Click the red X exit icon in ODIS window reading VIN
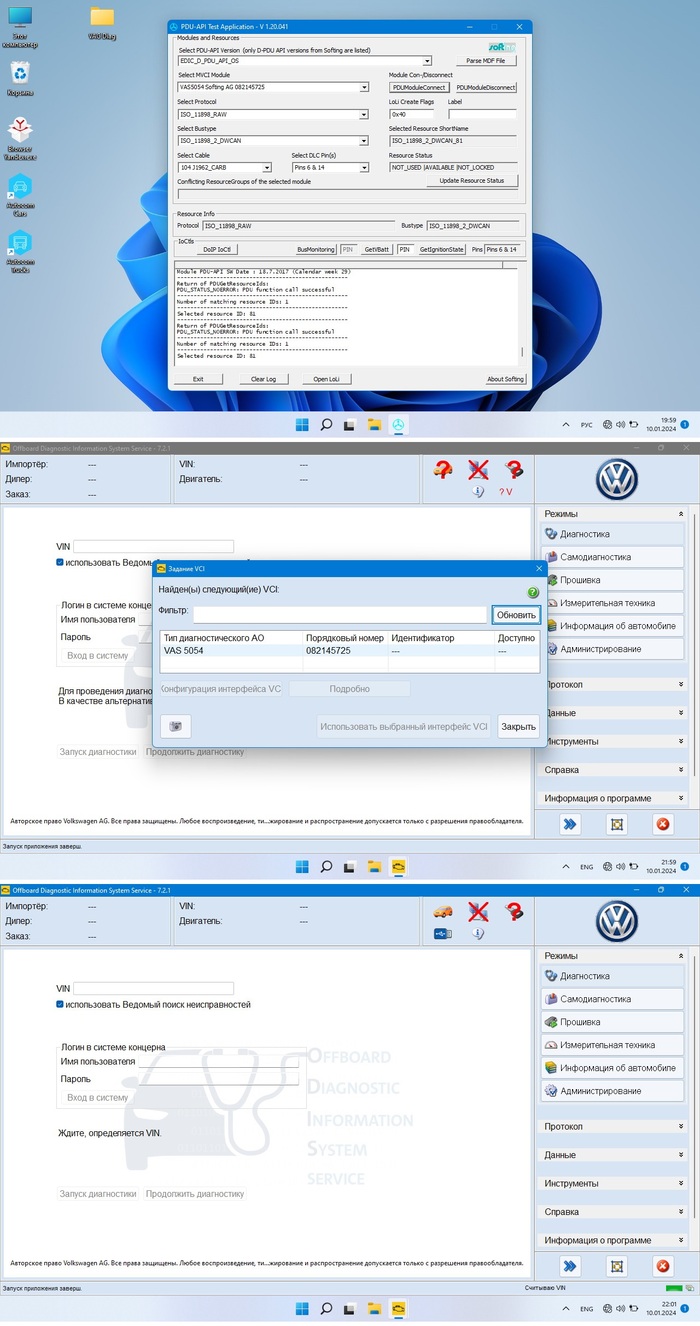Viewport: 700px width, 1326px height. (662, 1266)
